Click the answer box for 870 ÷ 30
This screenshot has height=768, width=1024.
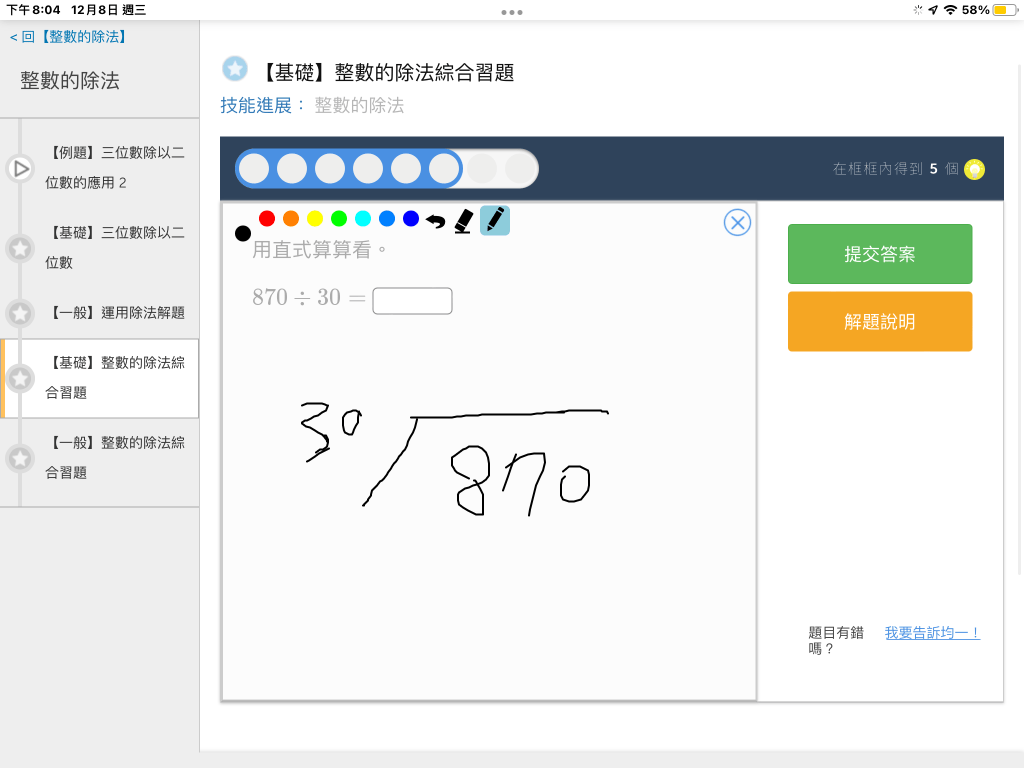point(412,301)
